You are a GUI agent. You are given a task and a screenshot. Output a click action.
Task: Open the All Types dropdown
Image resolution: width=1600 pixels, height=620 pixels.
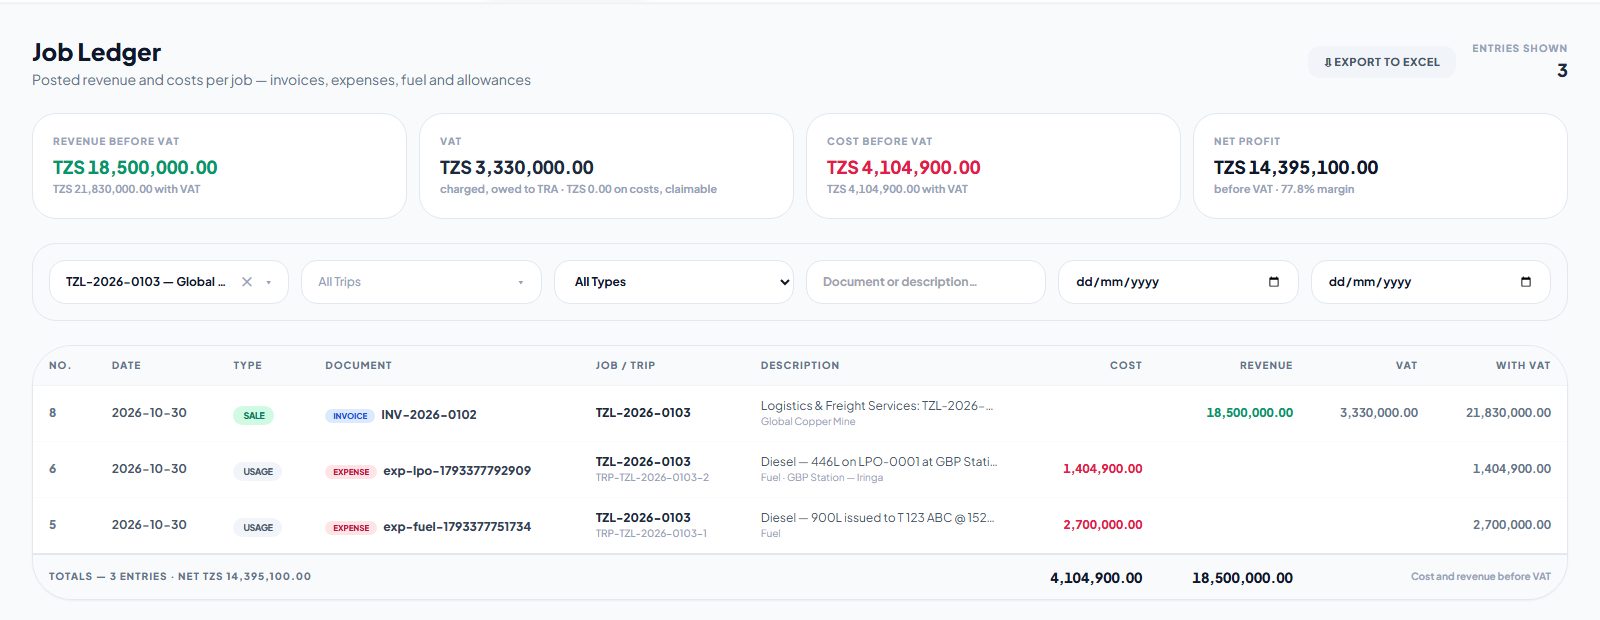click(674, 282)
